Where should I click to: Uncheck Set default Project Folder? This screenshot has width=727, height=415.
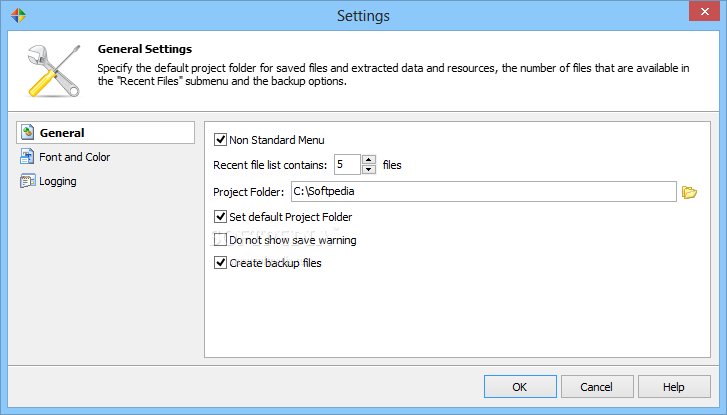(220, 217)
